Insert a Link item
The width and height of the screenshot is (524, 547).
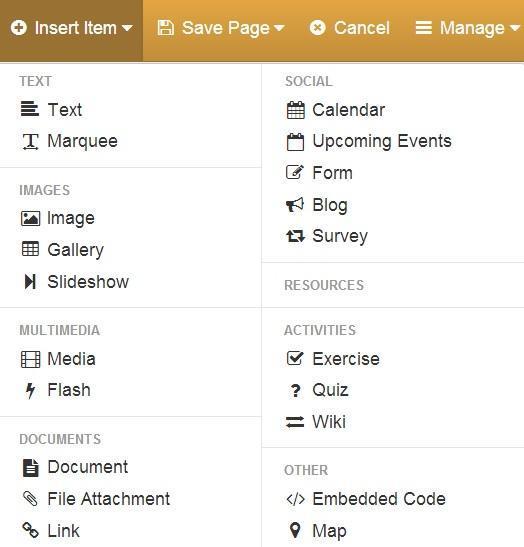(x=51, y=531)
